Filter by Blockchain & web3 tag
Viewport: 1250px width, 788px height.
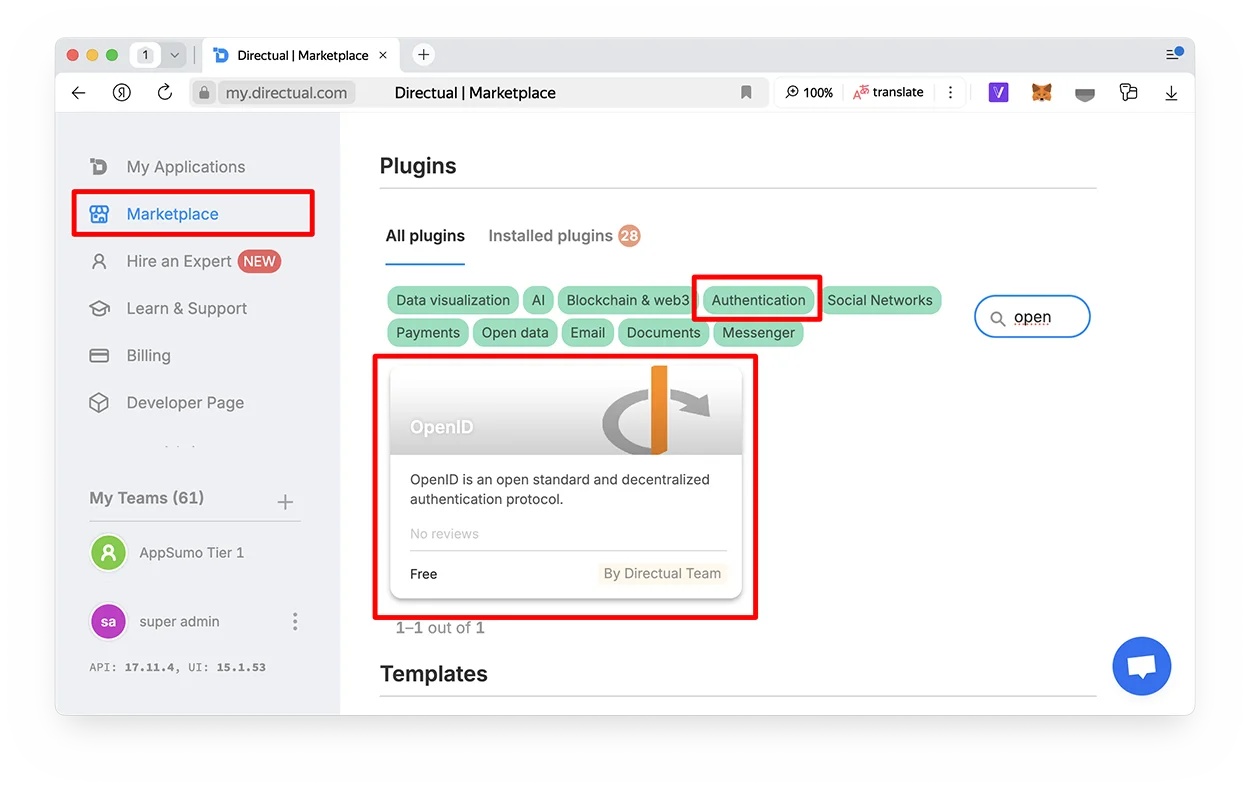coord(628,300)
